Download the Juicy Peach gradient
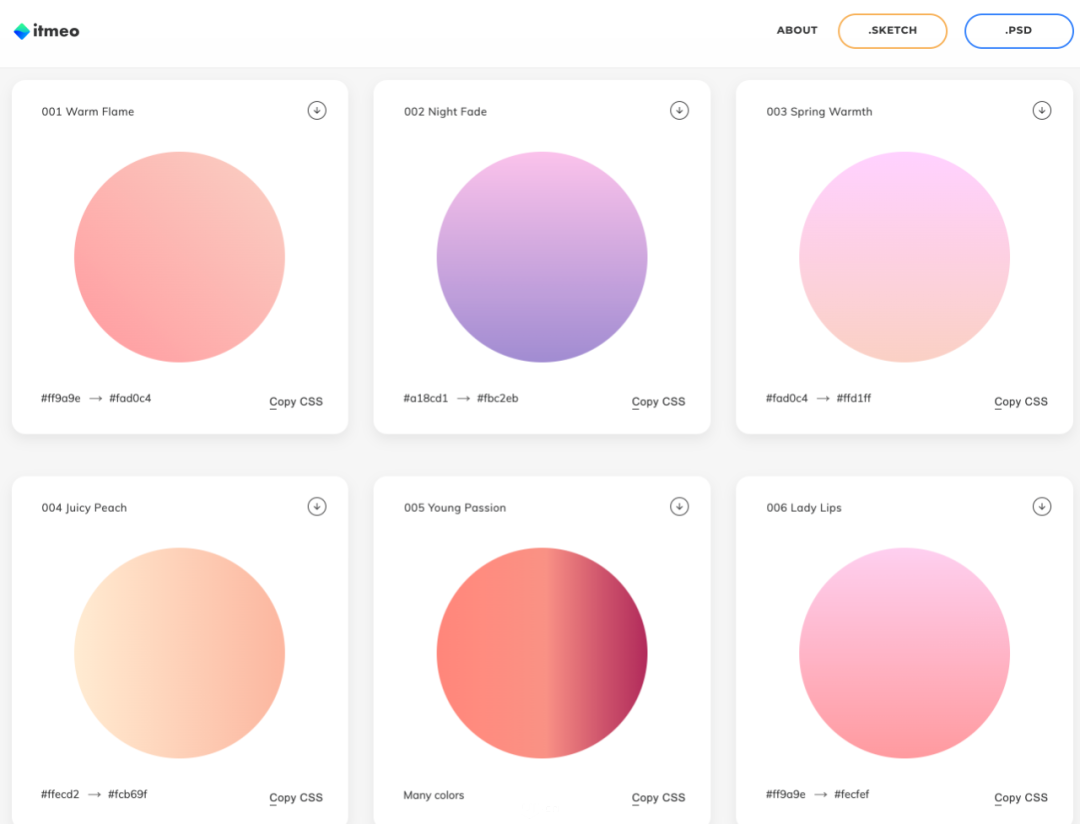1080x824 pixels. coord(317,506)
